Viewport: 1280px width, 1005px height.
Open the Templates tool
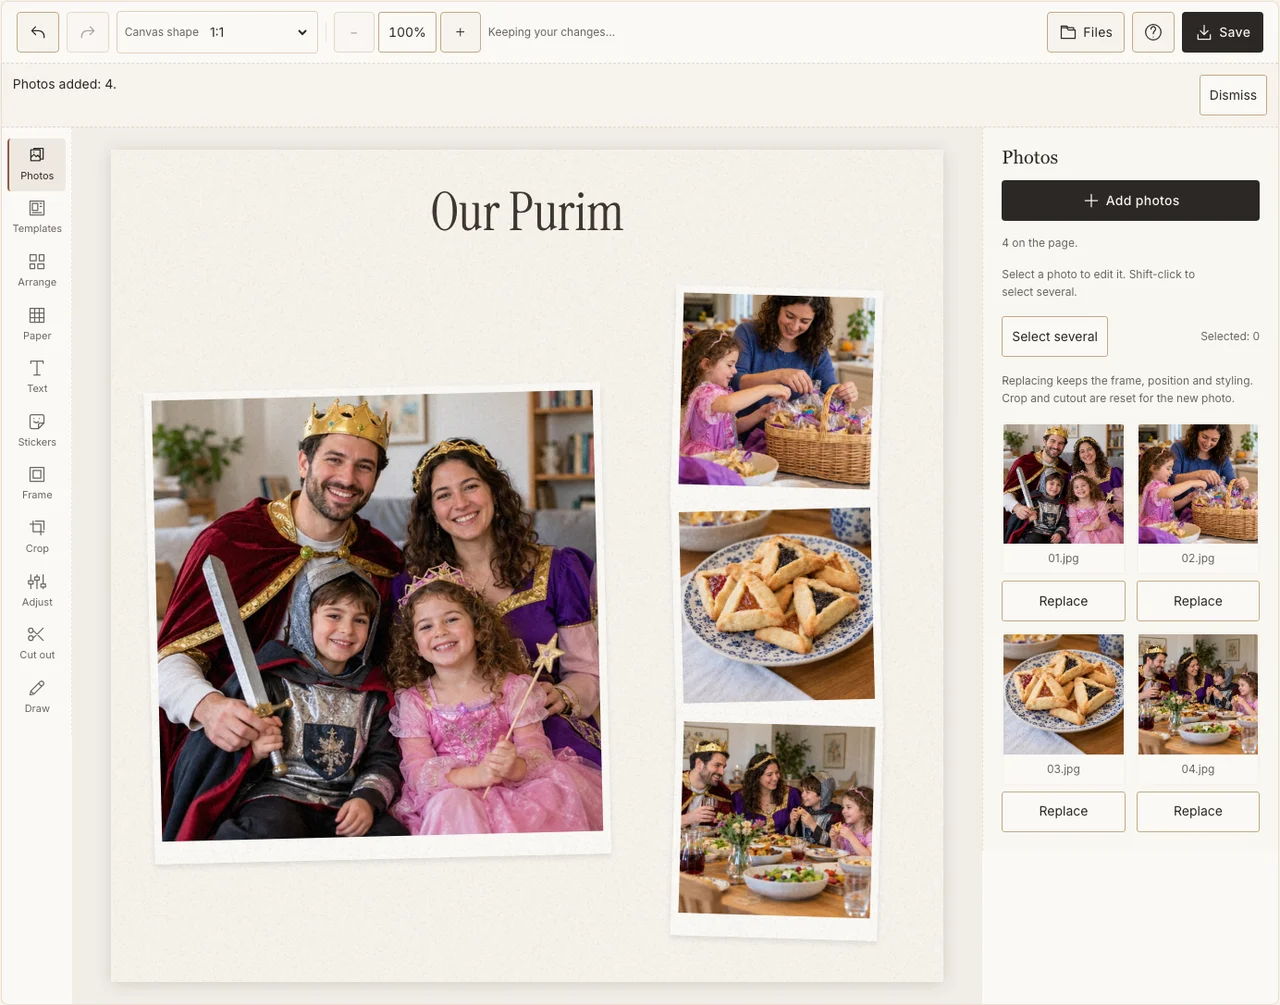(37, 217)
